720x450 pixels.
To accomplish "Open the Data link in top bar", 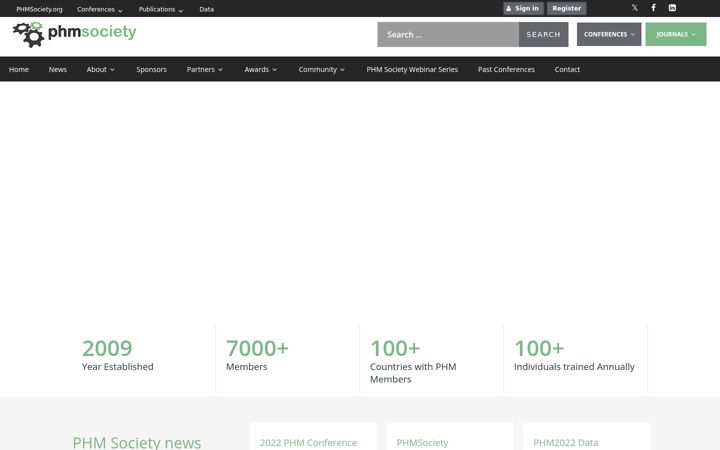I will pyautogui.click(x=207, y=9).
